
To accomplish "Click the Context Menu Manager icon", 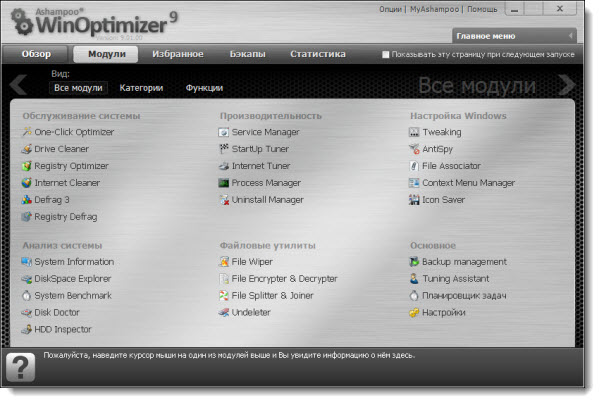I will (414, 183).
